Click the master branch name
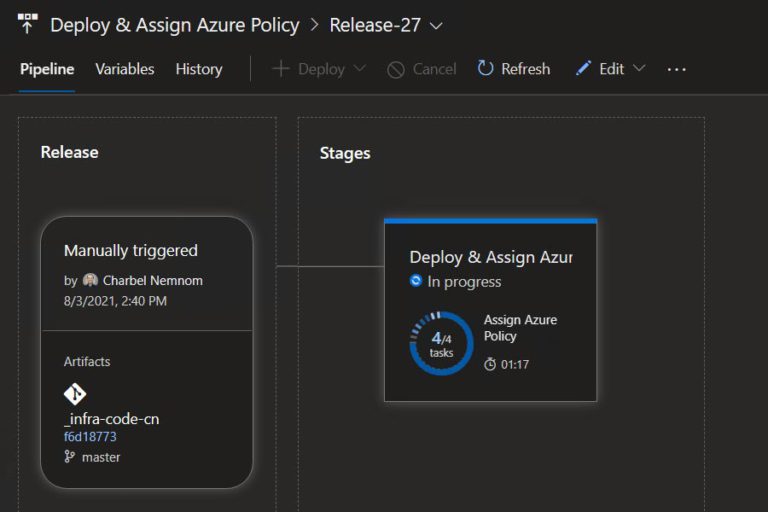The image size is (768, 512). [x=101, y=457]
